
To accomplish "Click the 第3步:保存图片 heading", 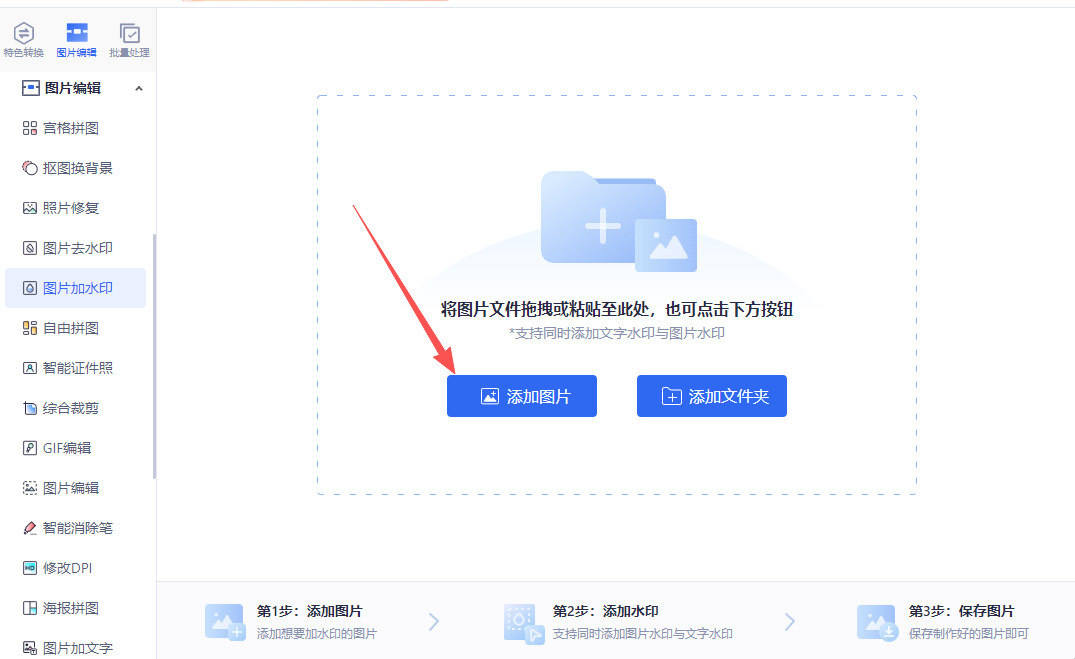I will pos(961,611).
